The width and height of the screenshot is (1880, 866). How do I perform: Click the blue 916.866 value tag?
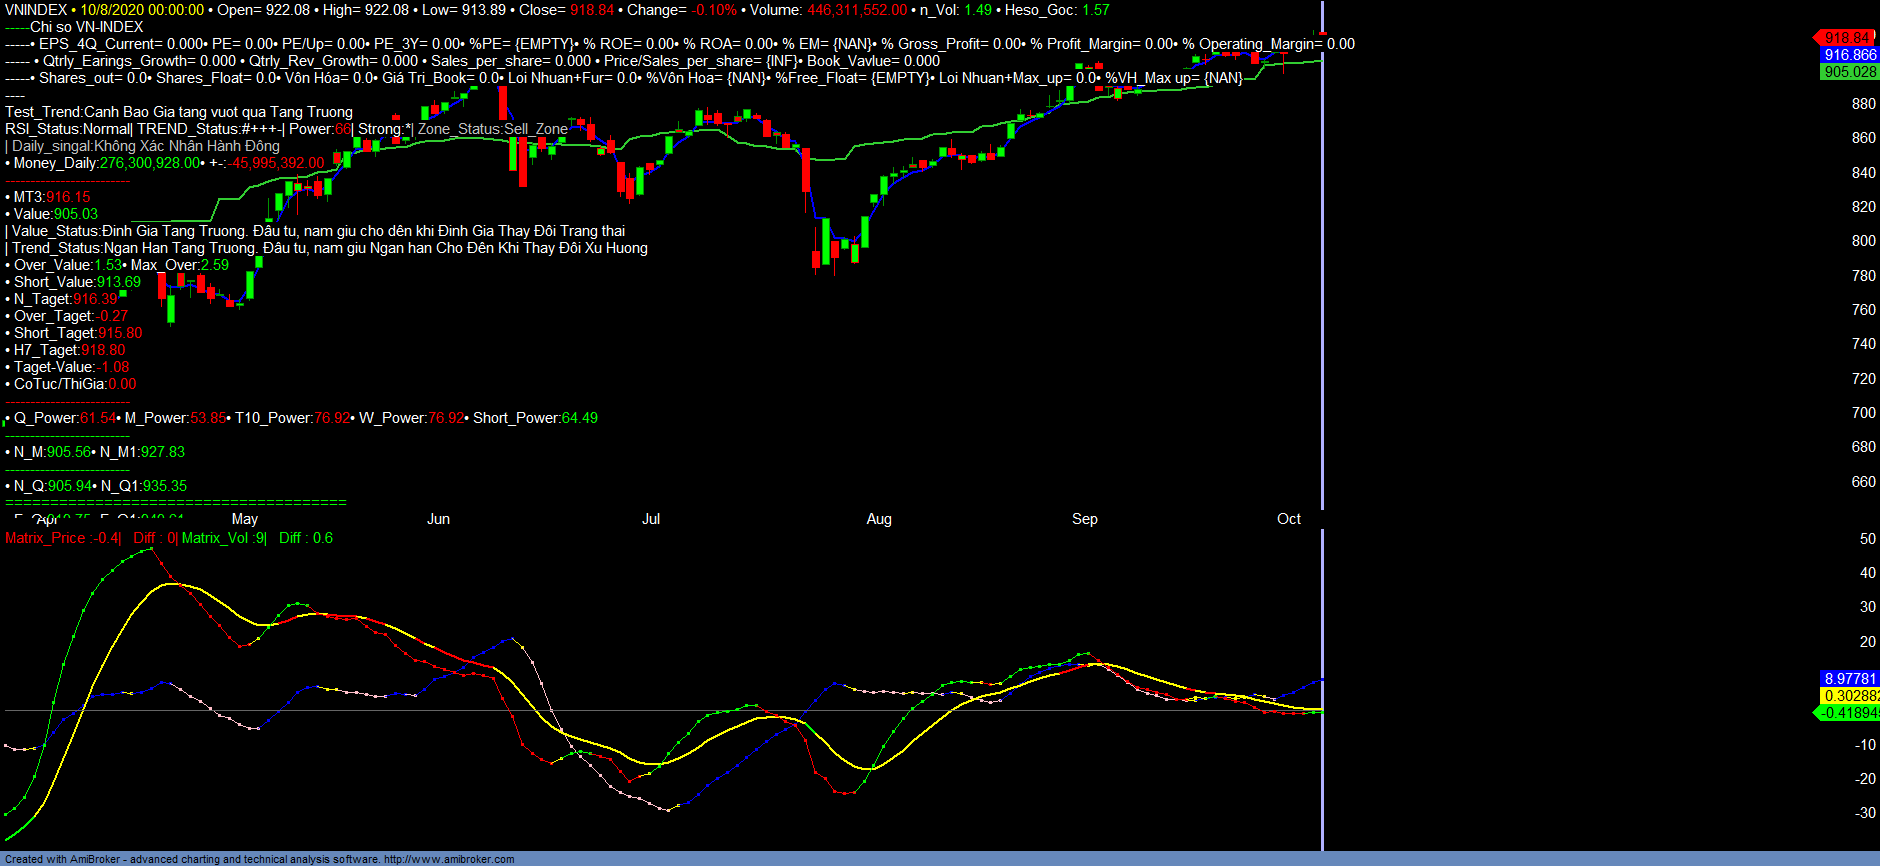pyautogui.click(x=1849, y=55)
